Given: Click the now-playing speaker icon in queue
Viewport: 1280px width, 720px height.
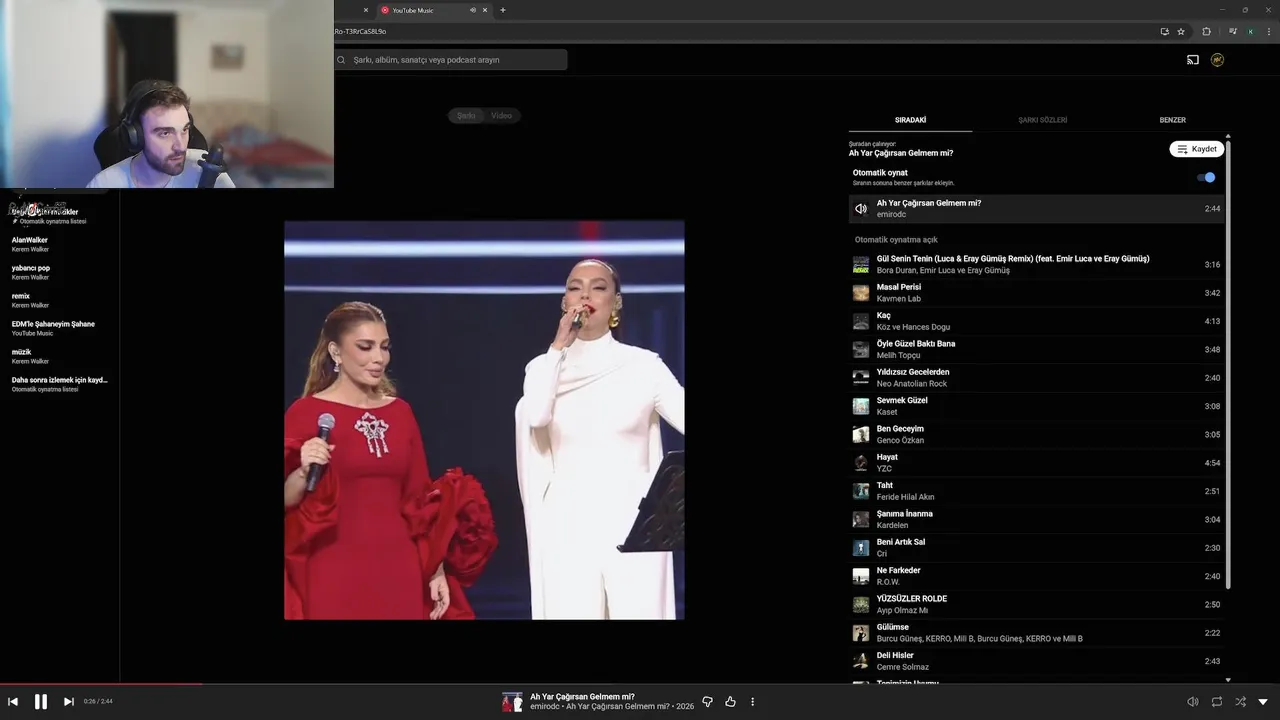Looking at the screenshot, I should (861, 209).
